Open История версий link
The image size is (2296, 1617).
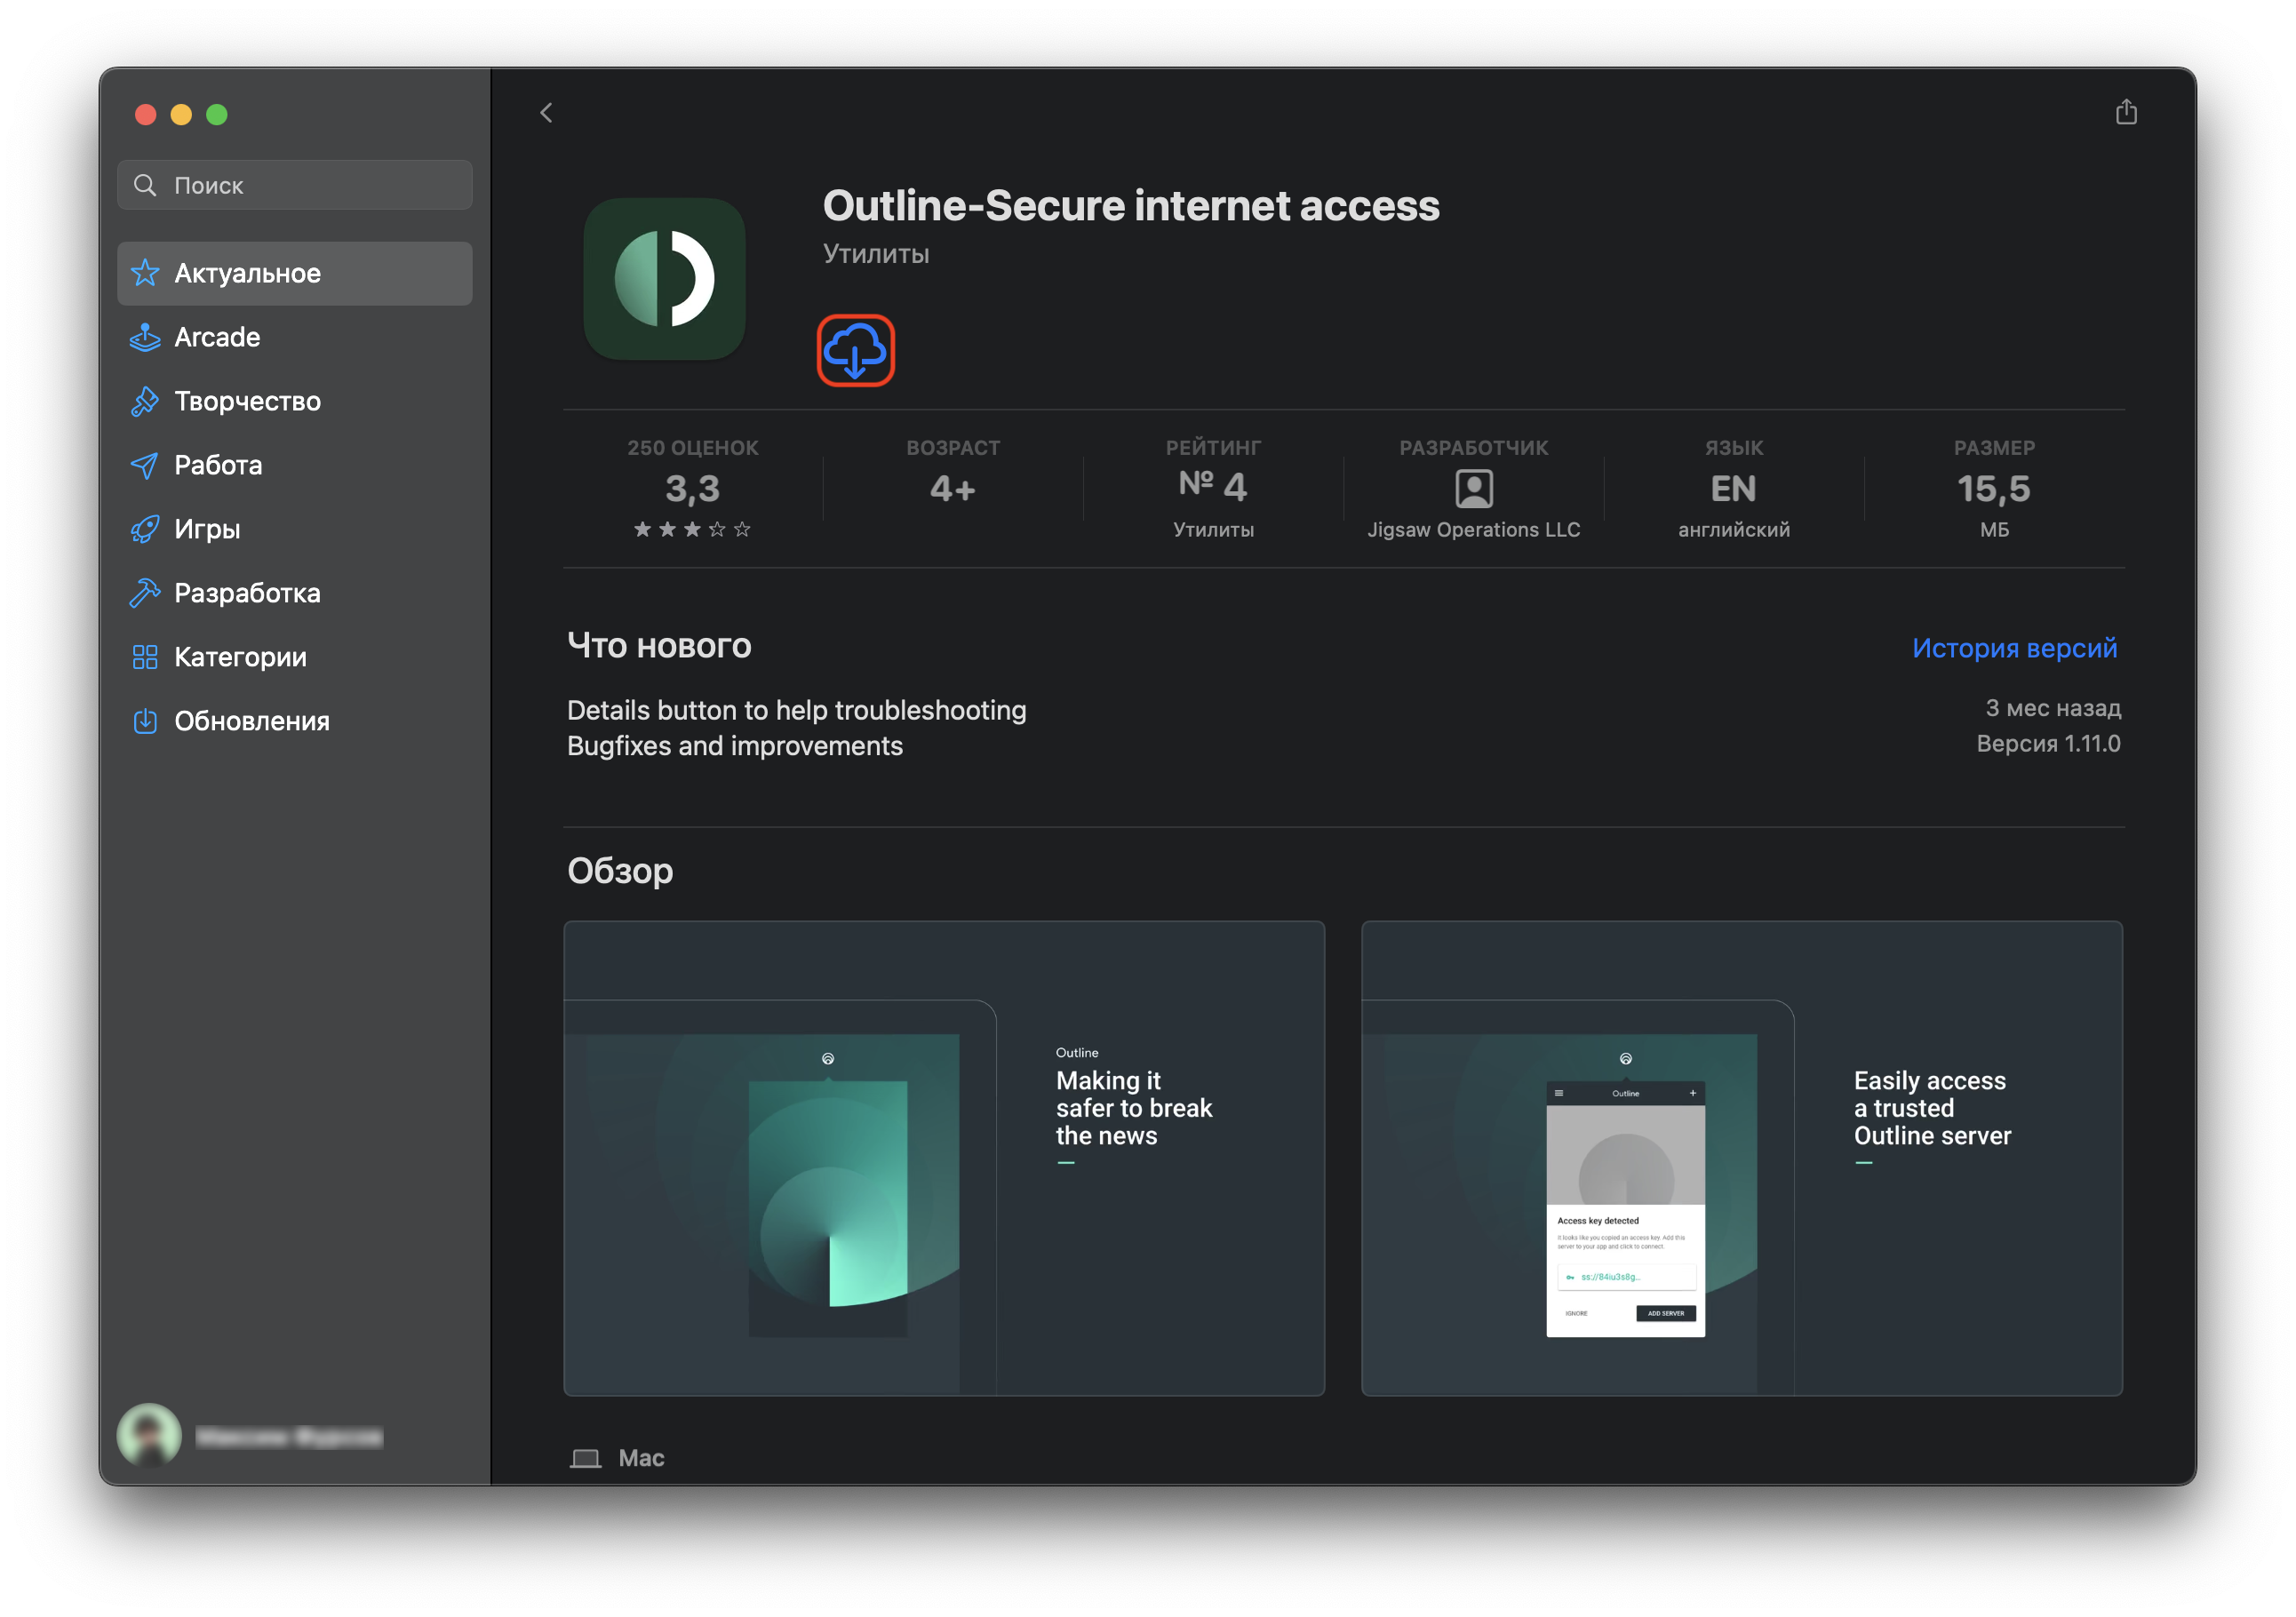pyautogui.click(x=2014, y=648)
